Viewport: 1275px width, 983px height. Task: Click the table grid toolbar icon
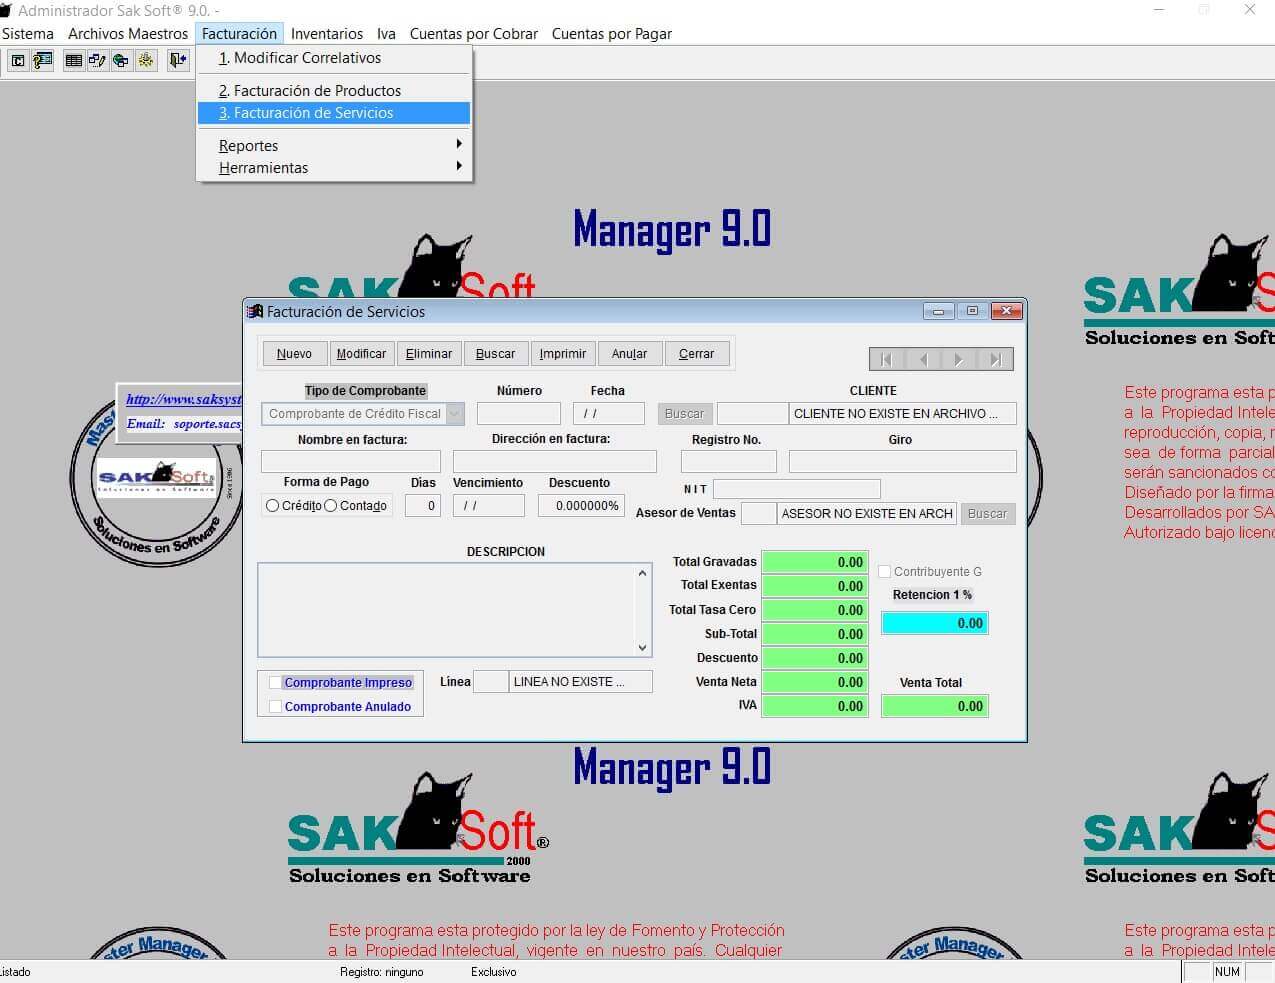[x=74, y=61]
